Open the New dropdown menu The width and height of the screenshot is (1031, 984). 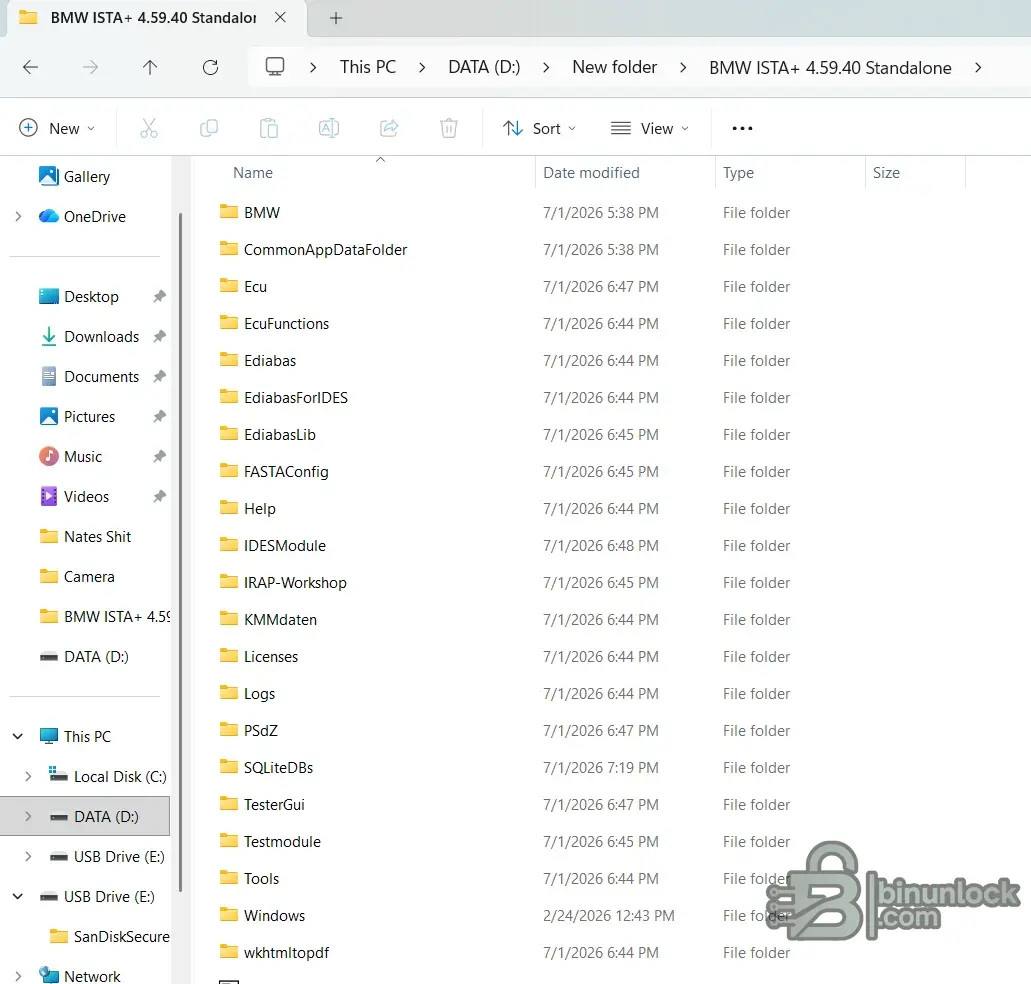(x=57, y=128)
